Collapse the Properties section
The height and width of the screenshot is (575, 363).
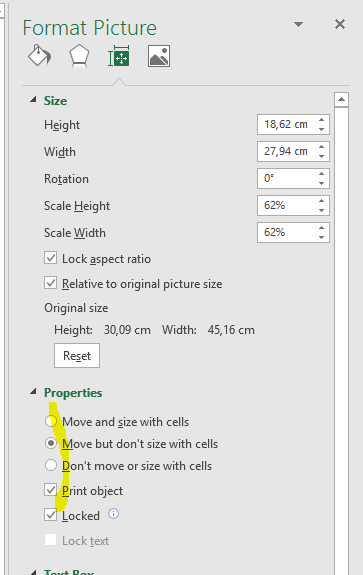pos(33,392)
